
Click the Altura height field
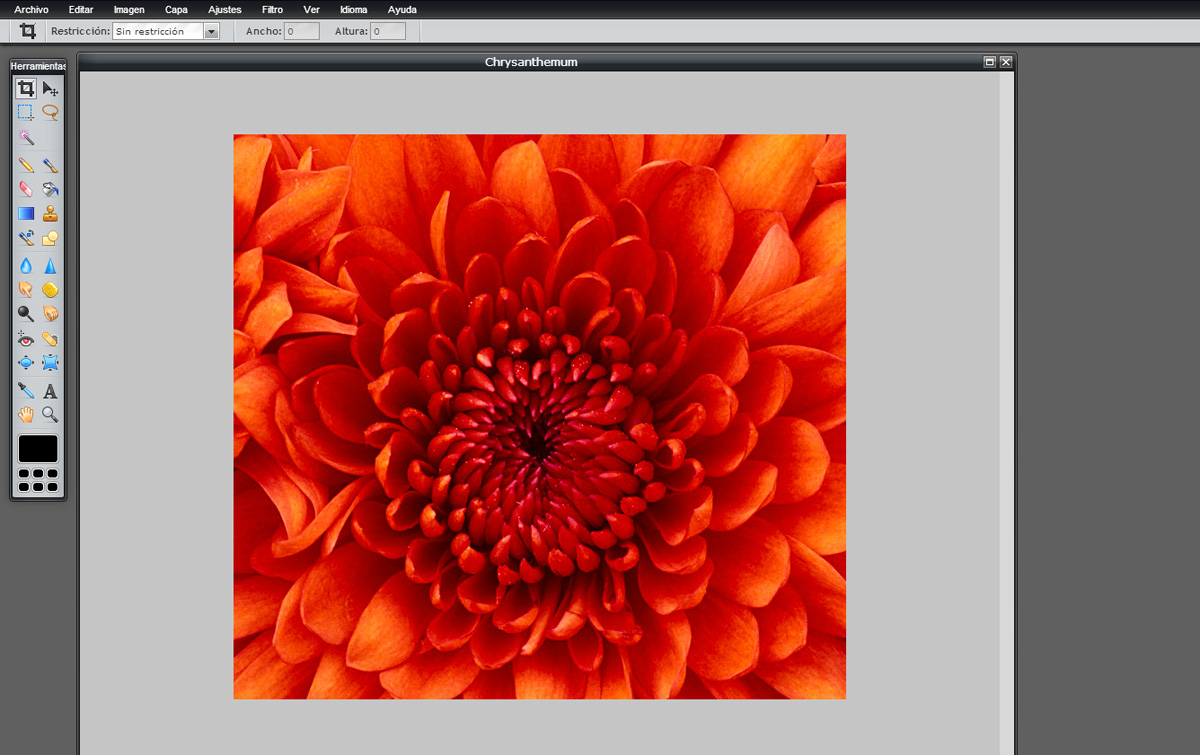tap(388, 31)
